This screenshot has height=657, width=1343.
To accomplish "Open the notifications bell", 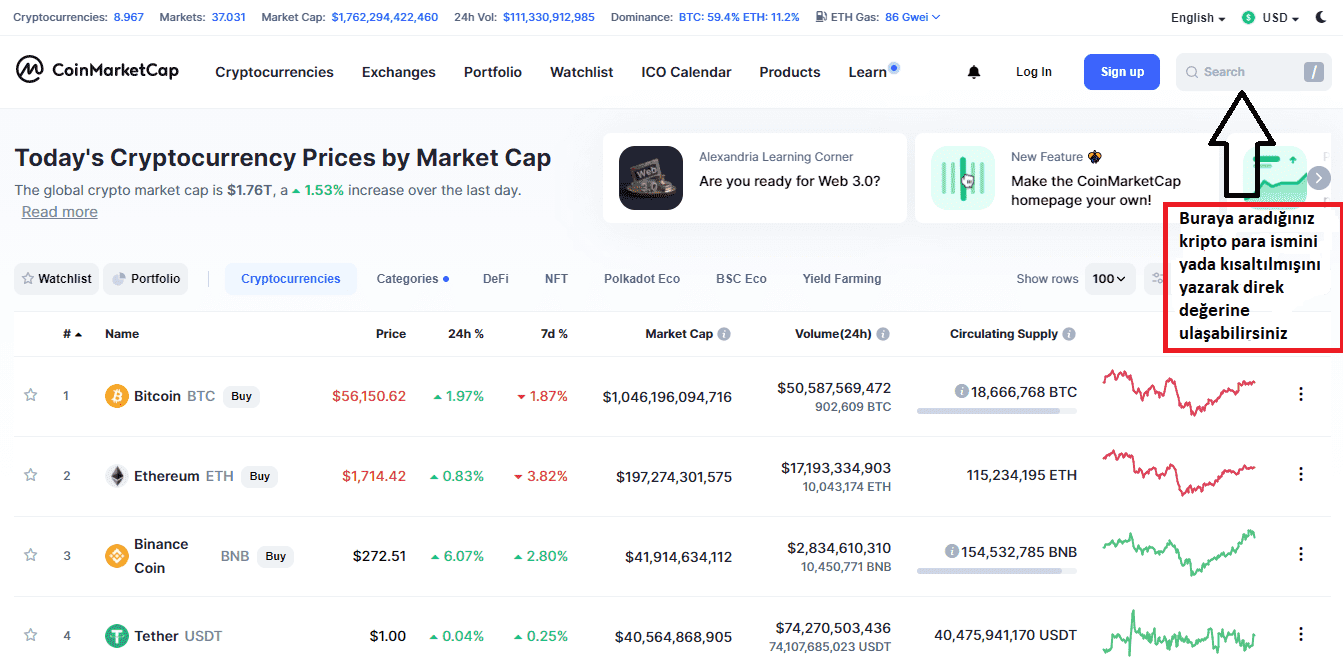I will [x=974, y=72].
